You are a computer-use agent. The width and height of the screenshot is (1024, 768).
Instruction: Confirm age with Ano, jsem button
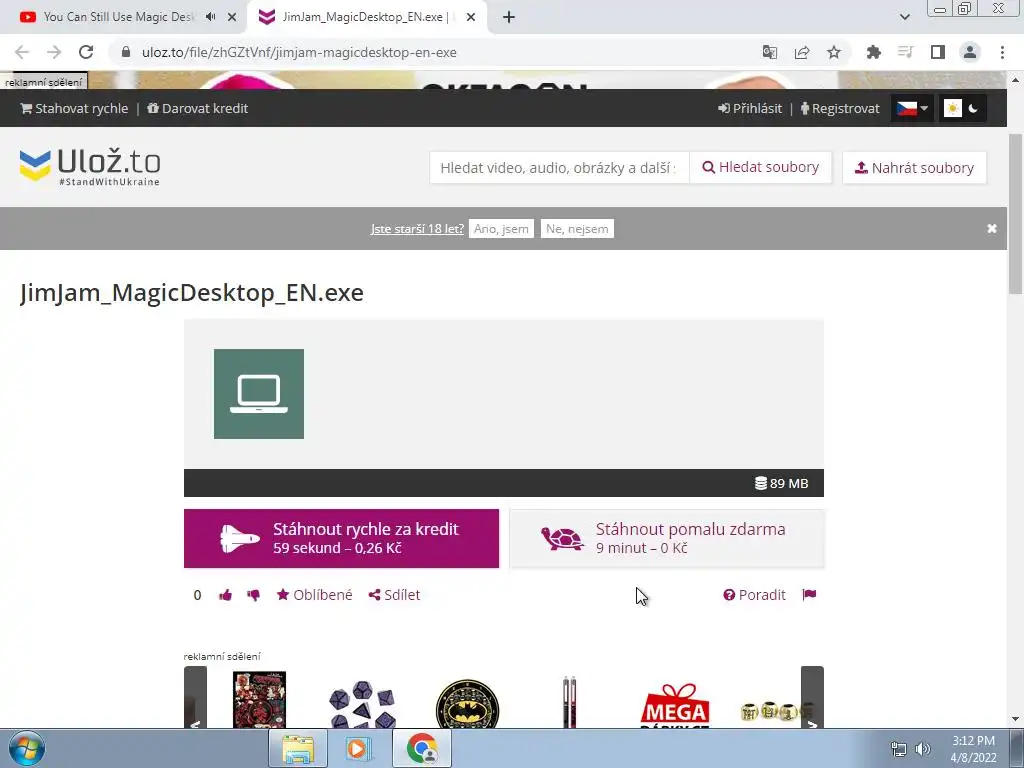pos(501,229)
